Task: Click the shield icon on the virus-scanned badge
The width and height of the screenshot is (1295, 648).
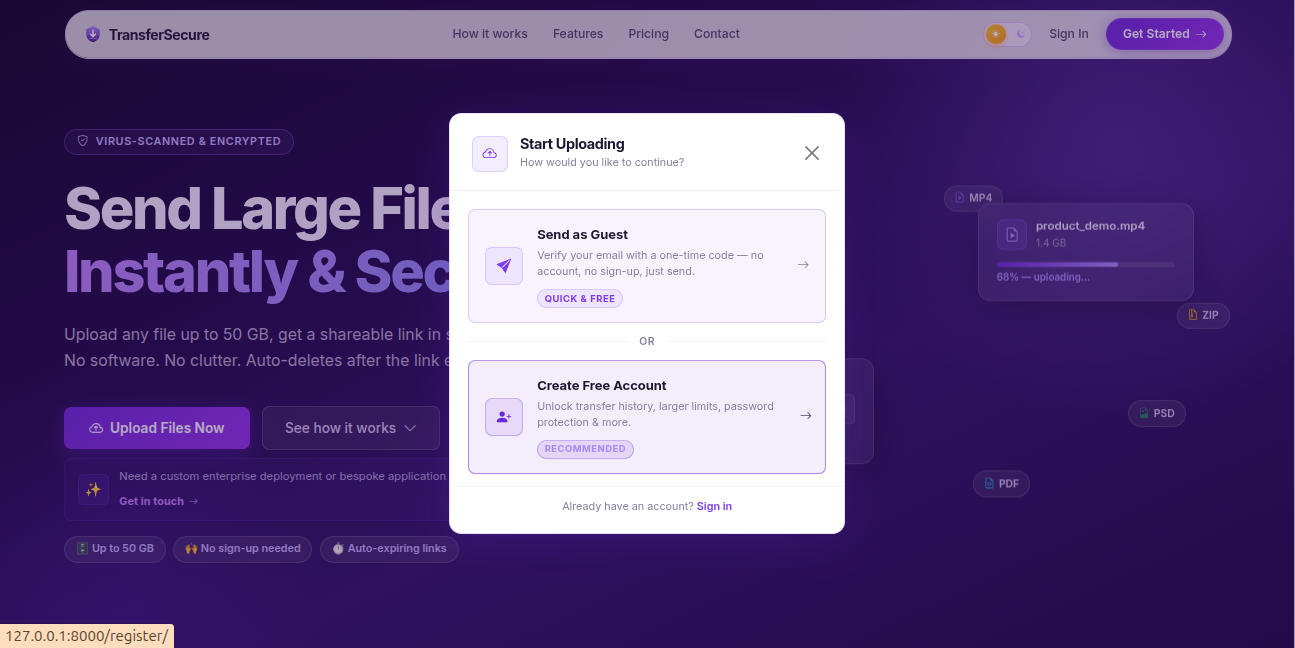Action: coord(82,141)
